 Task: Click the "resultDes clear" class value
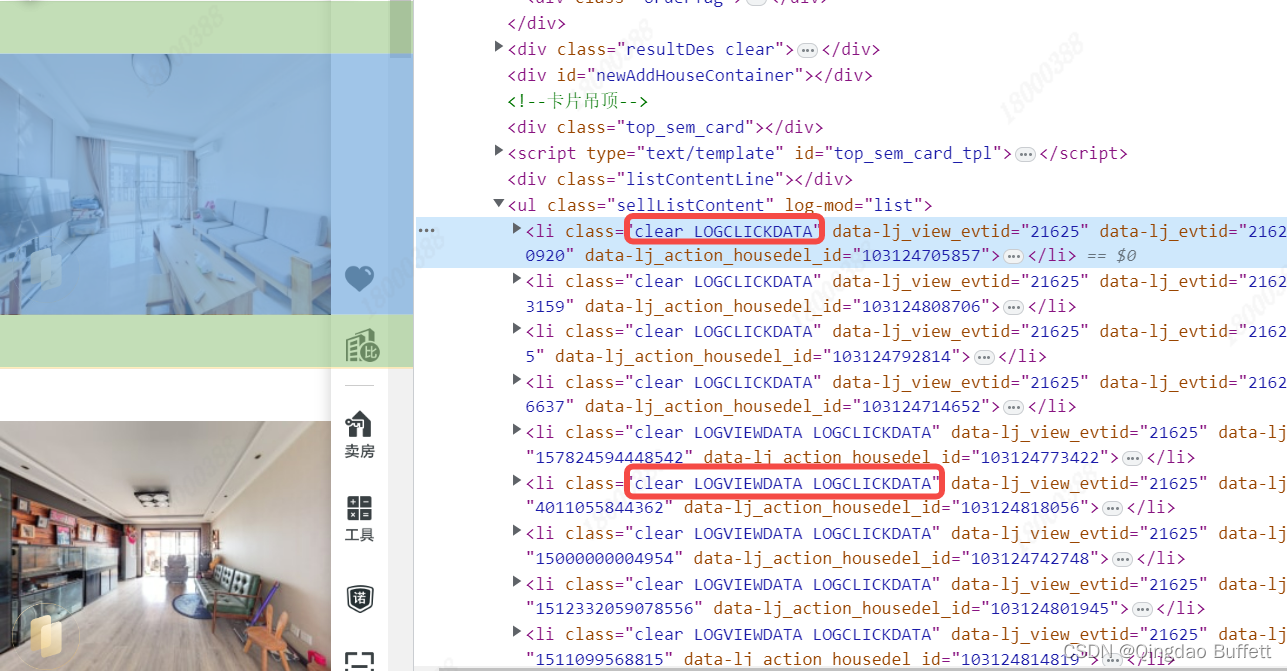click(x=700, y=49)
